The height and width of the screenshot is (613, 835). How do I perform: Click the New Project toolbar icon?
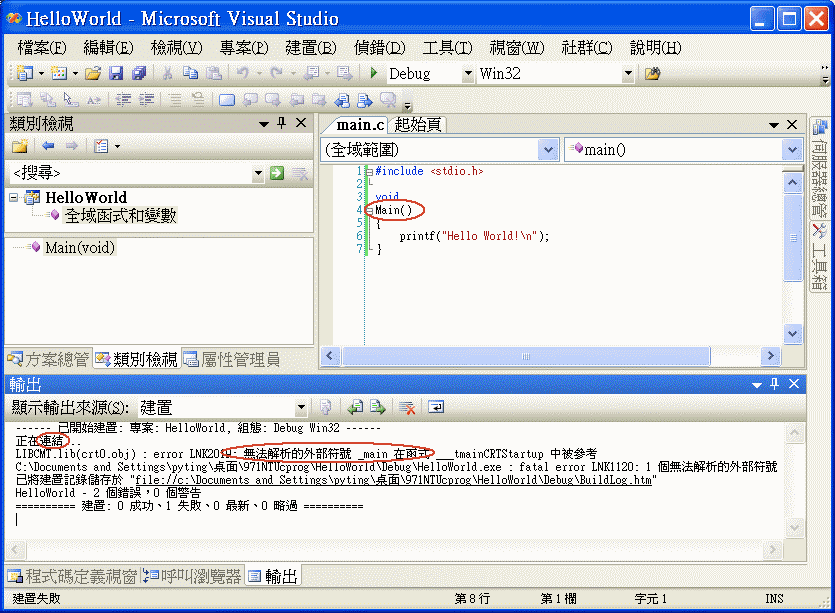point(24,73)
